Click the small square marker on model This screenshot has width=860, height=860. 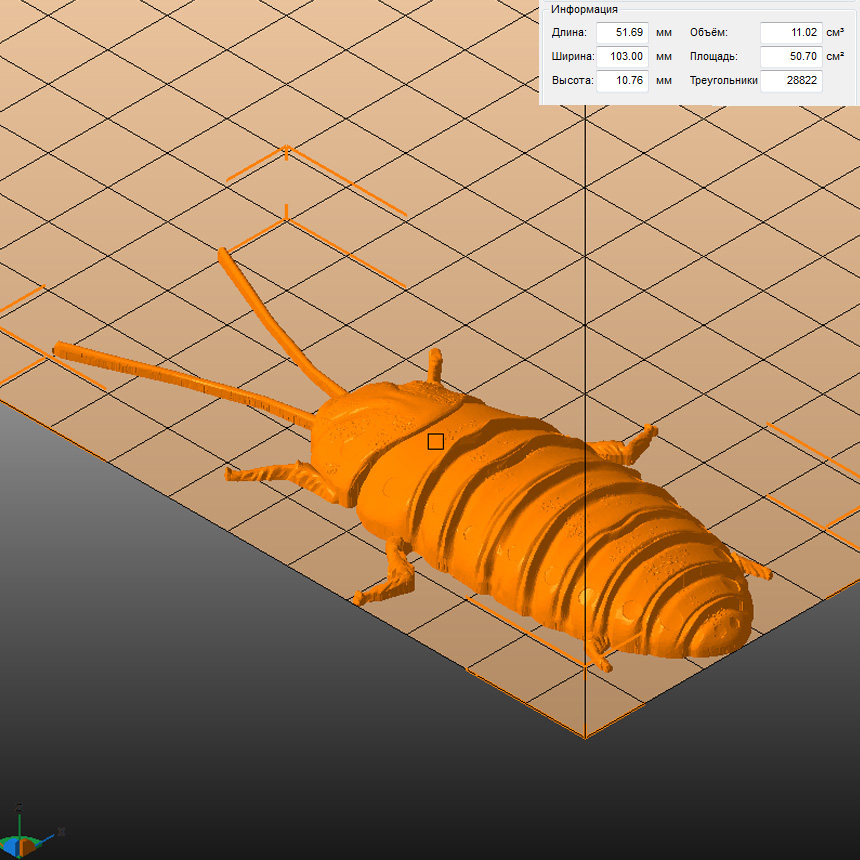[435, 441]
